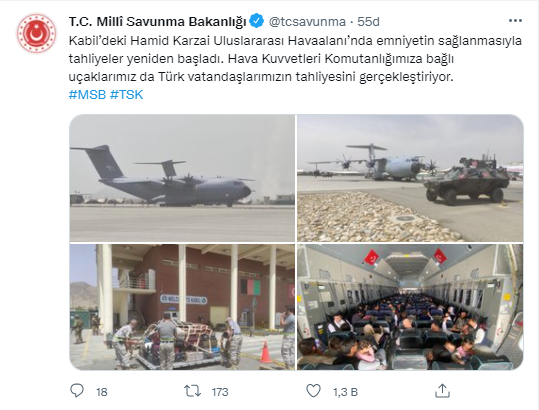Click the 1,3 B likes count
This screenshot has width=539, height=410.
click(x=345, y=392)
